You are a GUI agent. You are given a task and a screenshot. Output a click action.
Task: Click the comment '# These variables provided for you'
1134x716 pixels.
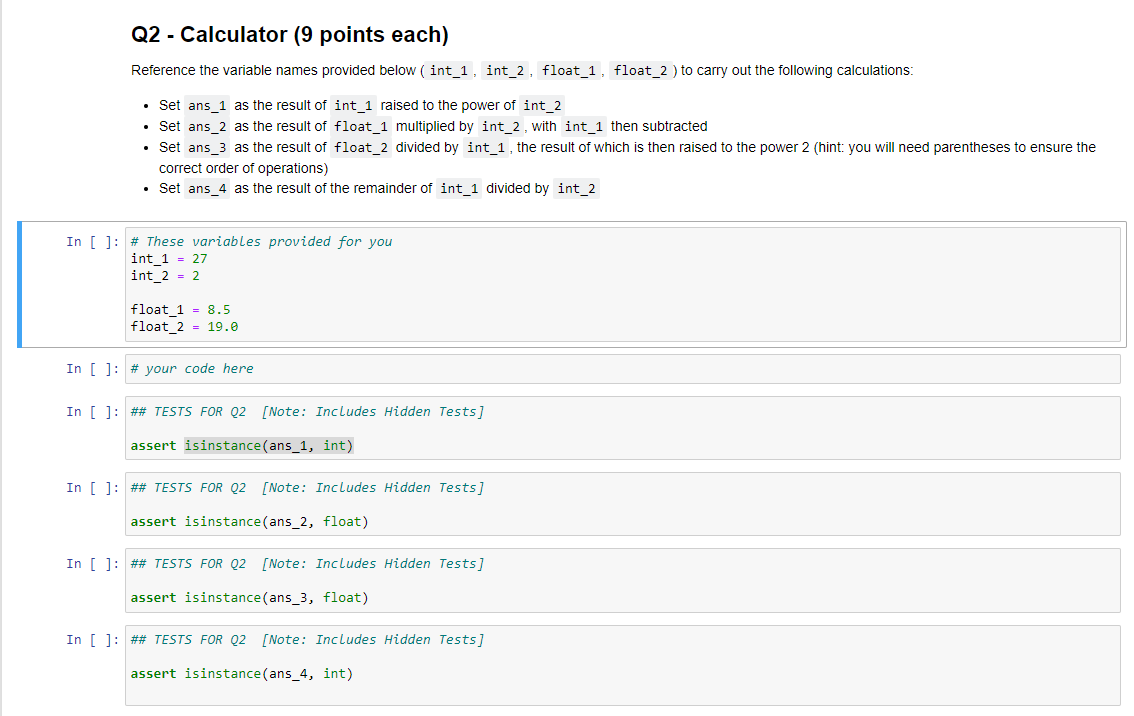point(261,241)
